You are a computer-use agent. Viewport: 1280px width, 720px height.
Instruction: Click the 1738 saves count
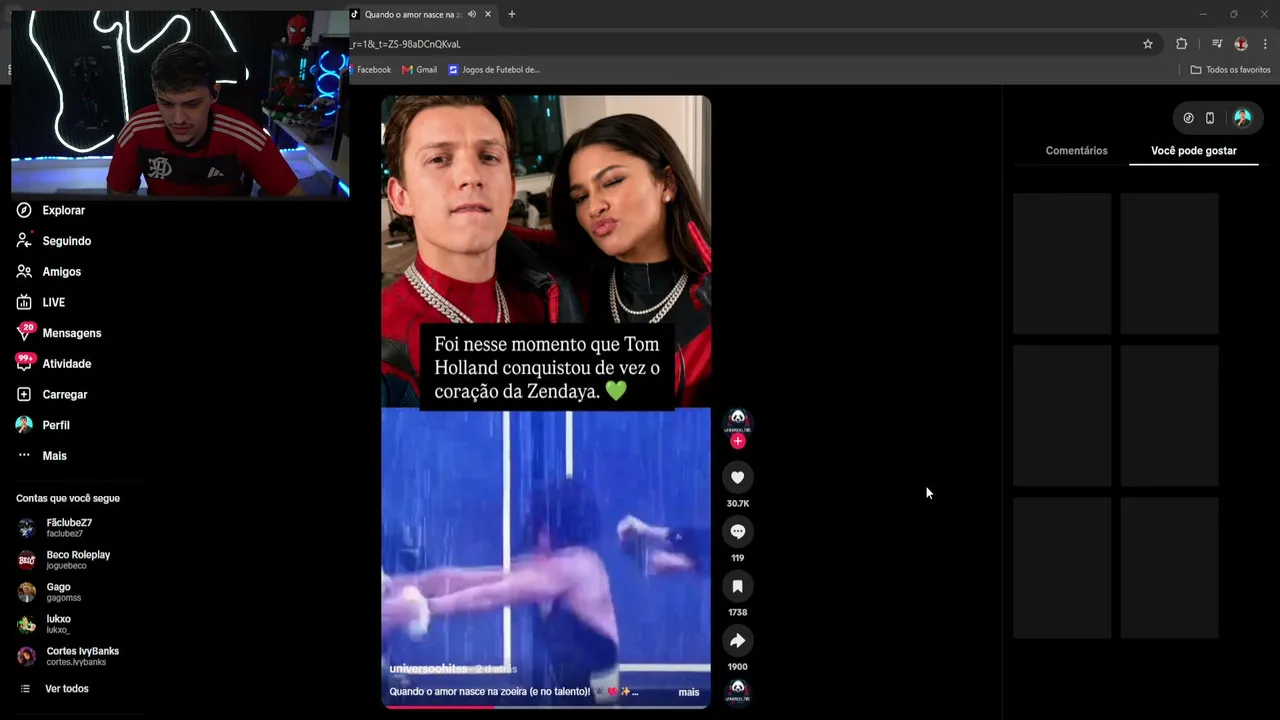coord(738,612)
